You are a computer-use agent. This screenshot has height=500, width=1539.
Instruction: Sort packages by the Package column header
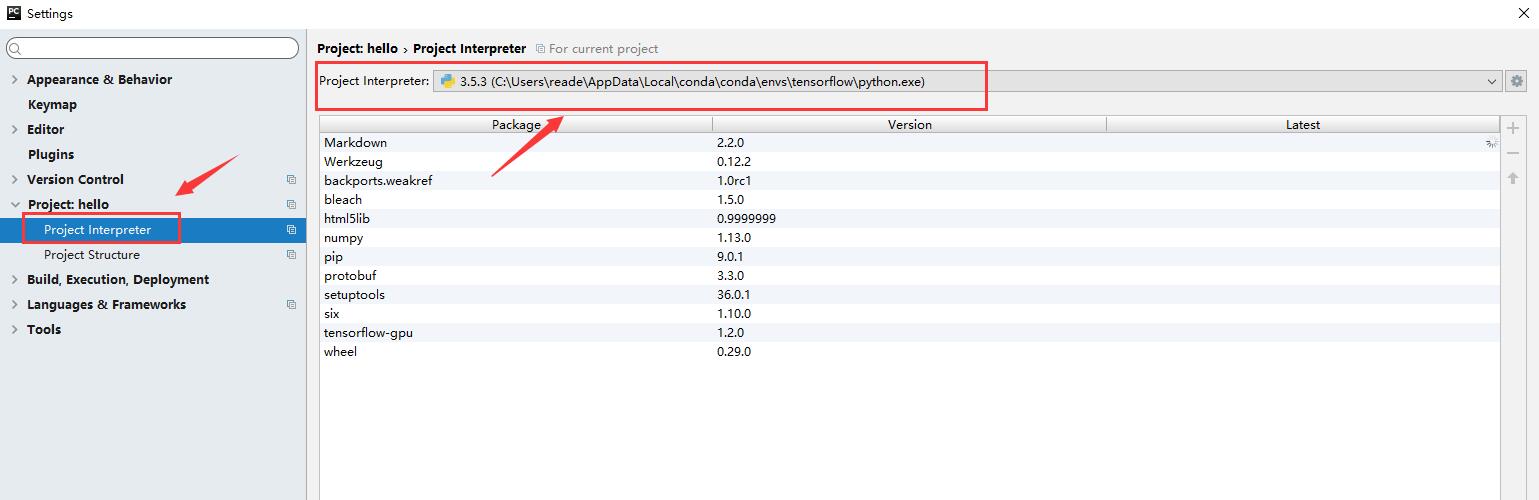[515, 125]
